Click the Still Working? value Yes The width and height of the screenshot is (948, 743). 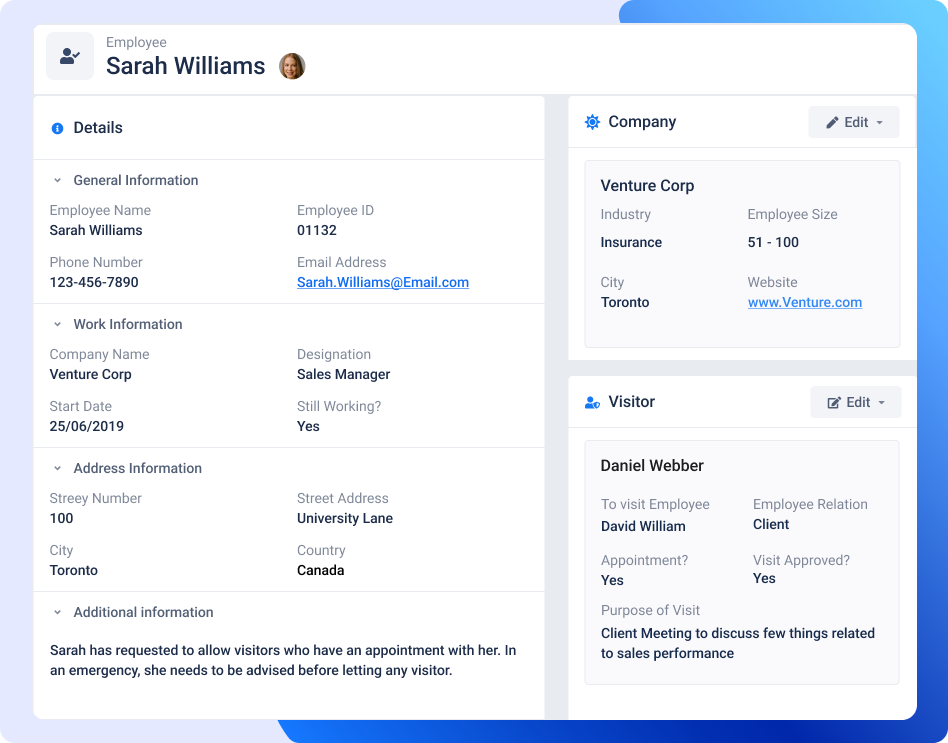[308, 426]
